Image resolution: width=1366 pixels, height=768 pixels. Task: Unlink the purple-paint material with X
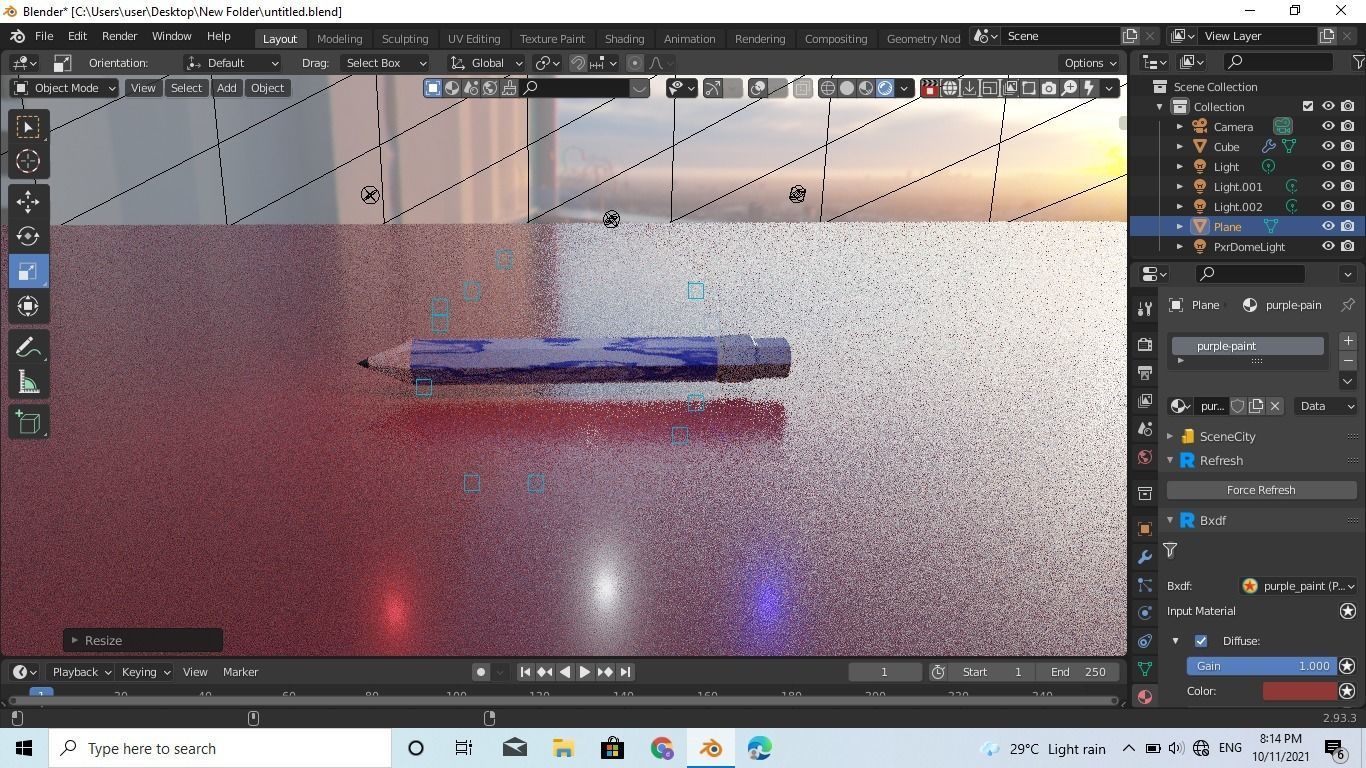(1275, 406)
